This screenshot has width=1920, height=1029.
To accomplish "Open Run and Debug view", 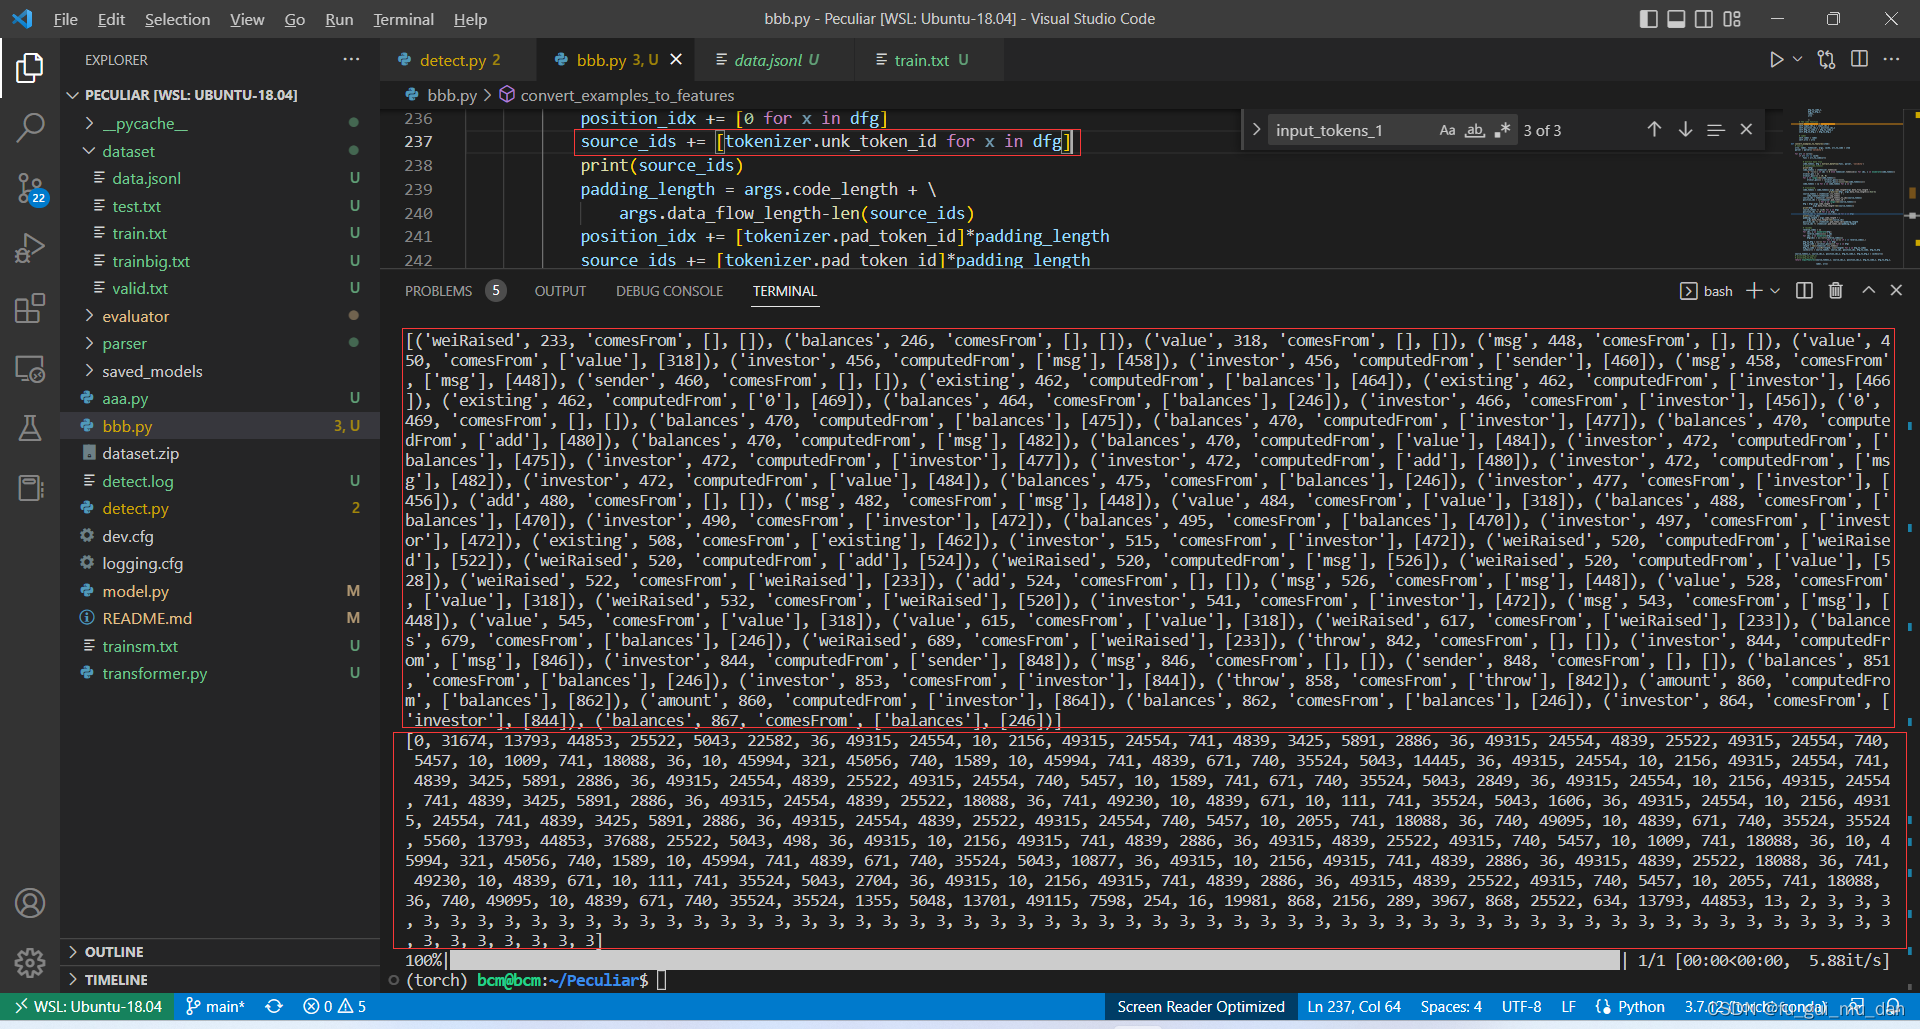I will (30, 247).
